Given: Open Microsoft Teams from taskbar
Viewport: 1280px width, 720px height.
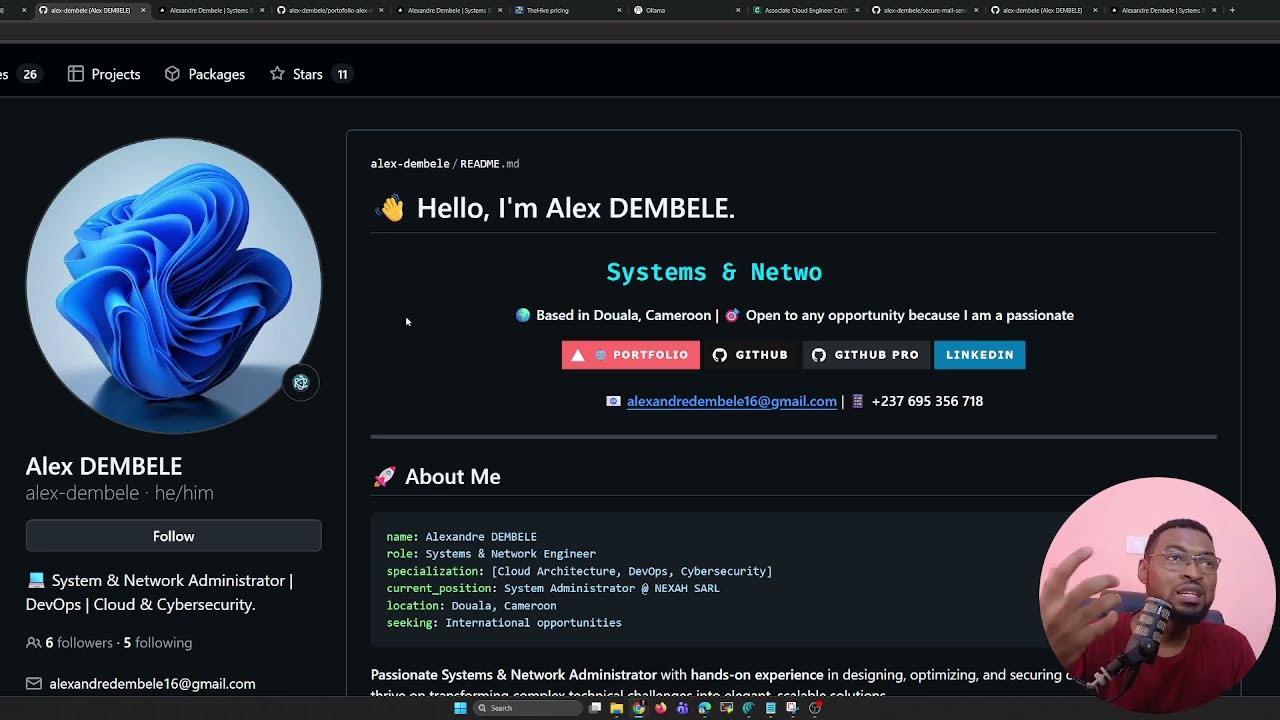Looking at the screenshot, I should pyautogui.click(x=683, y=708).
